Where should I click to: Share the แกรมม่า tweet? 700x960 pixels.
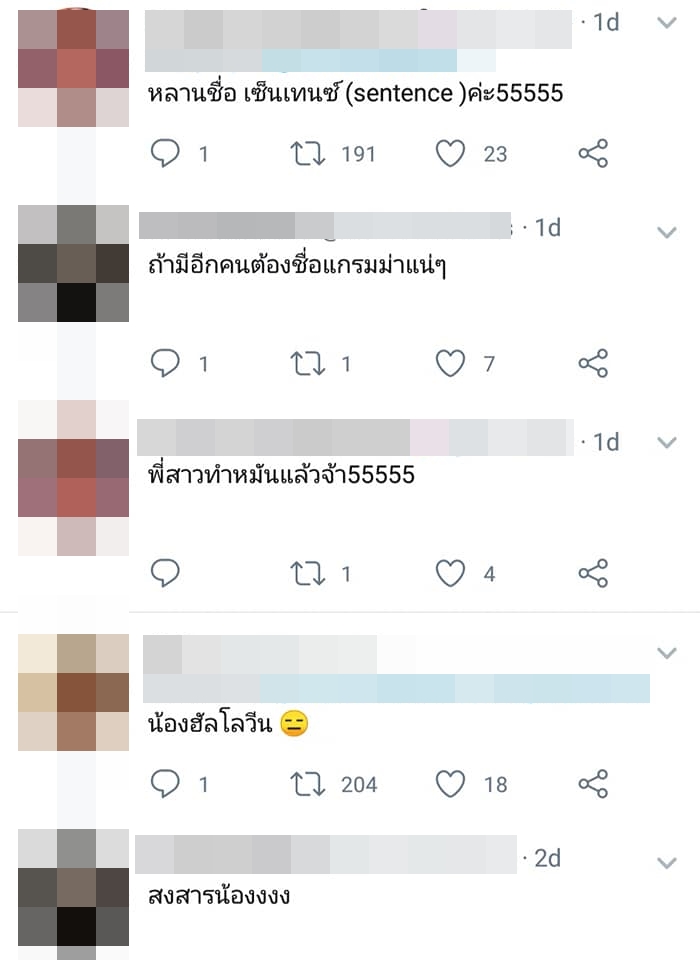tap(593, 363)
